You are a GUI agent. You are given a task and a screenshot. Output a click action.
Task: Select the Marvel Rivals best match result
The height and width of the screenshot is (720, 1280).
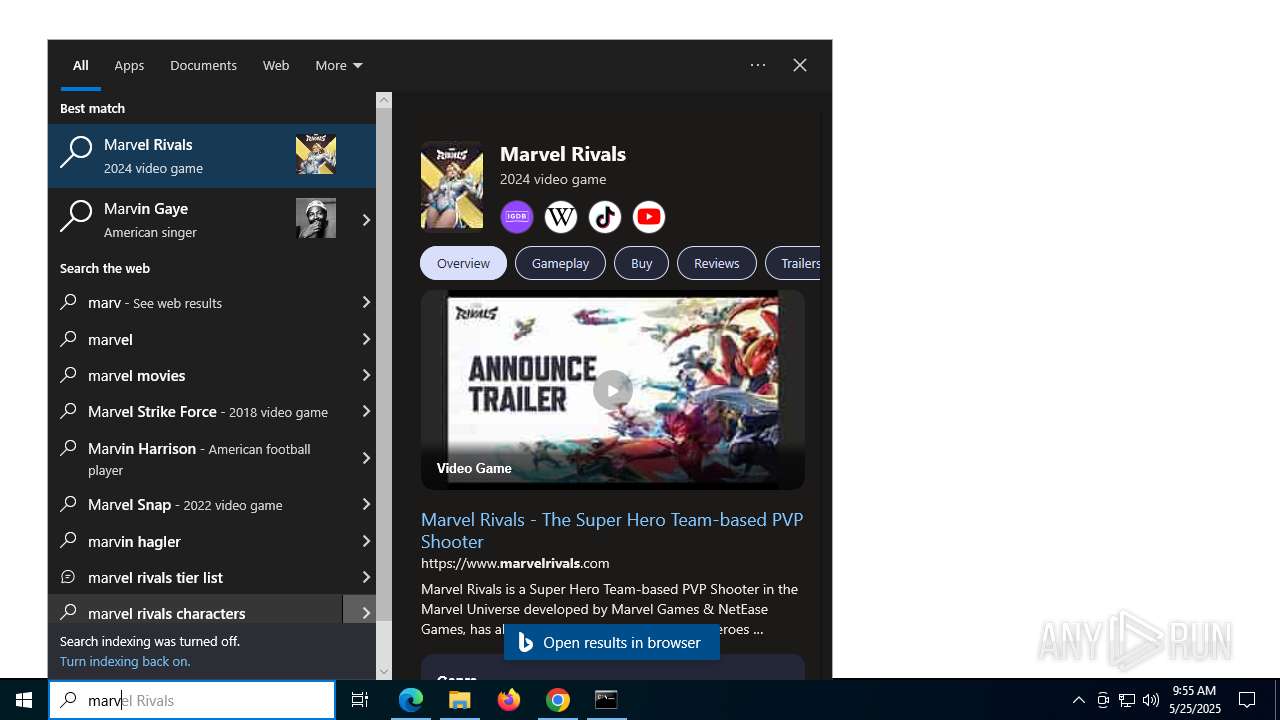pos(212,156)
